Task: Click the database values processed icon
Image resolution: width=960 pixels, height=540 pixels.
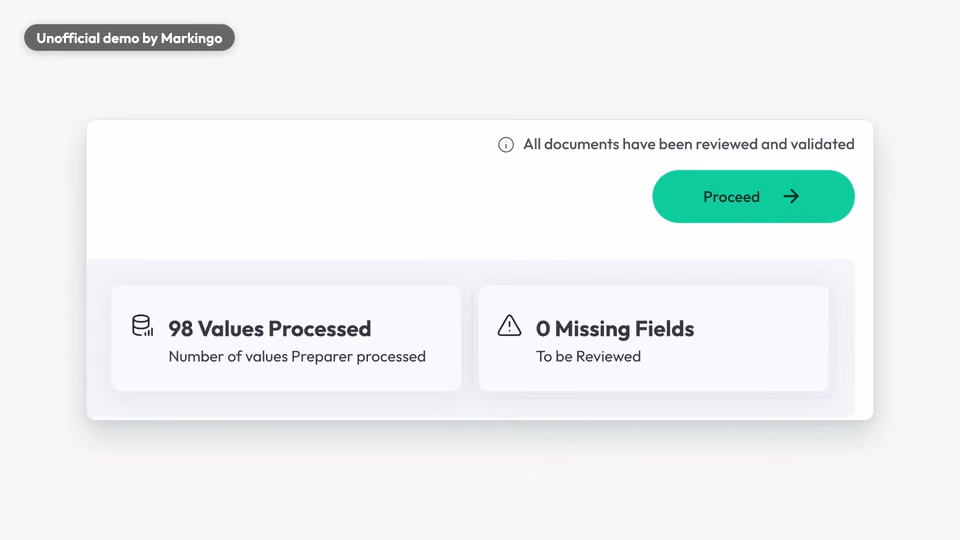Action: [x=143, y=326]
